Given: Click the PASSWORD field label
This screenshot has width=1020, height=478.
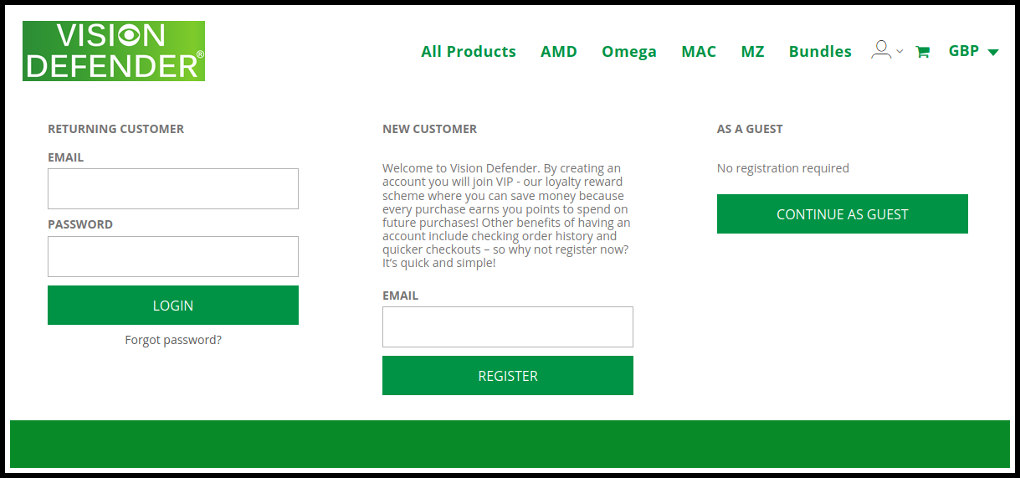Looking at the screenshot, I should 80,225.
